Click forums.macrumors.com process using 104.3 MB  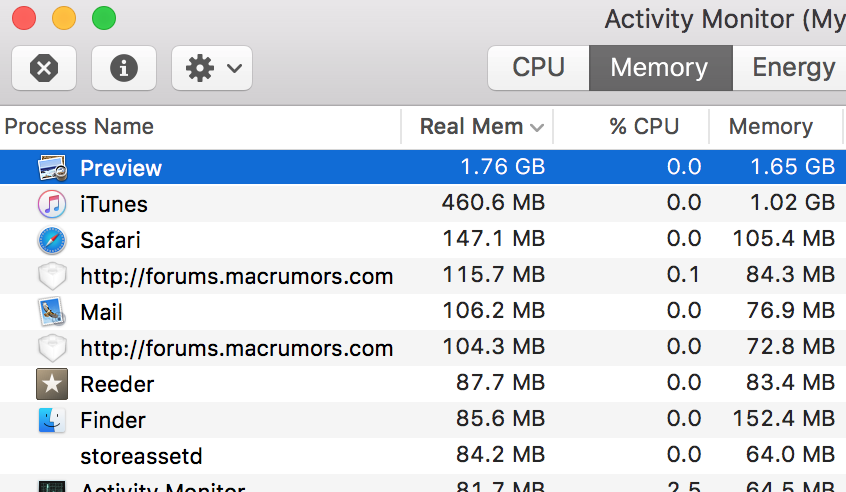236,348
